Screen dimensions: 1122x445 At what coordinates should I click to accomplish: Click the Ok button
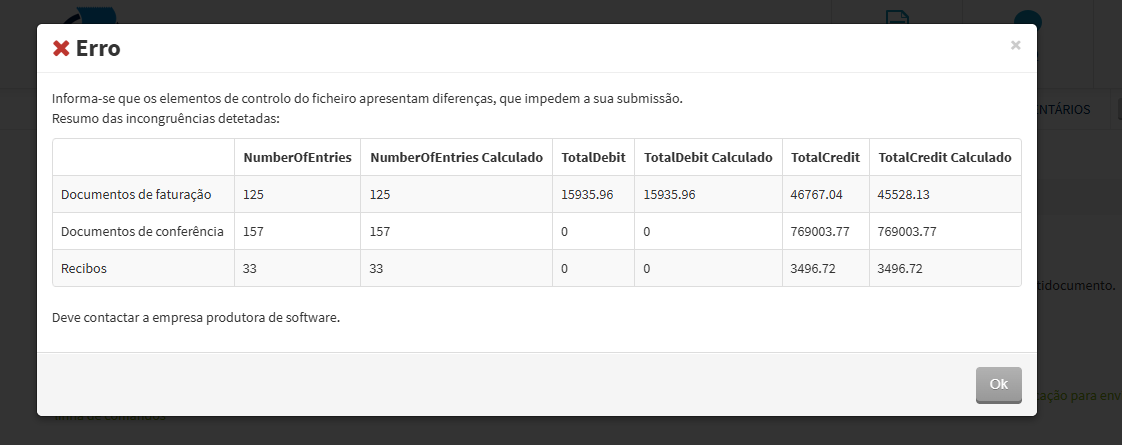coord(998,385)
